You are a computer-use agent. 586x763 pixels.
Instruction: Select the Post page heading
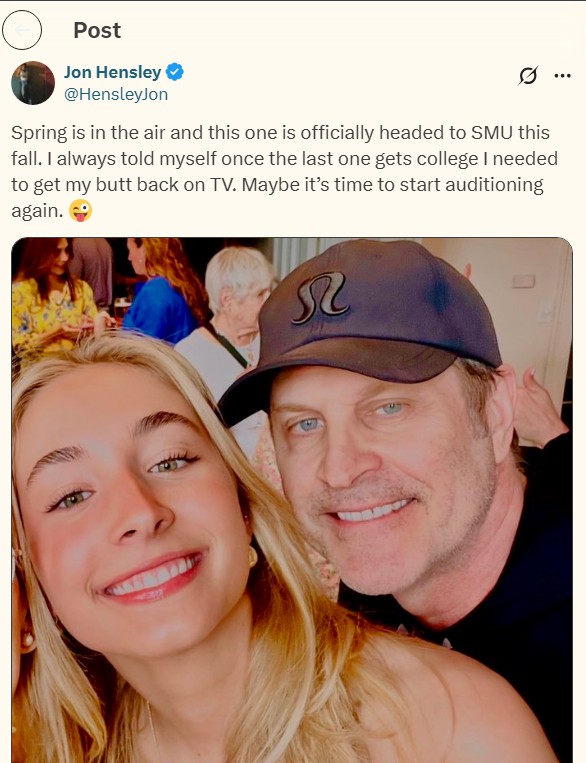pos(97,30)
